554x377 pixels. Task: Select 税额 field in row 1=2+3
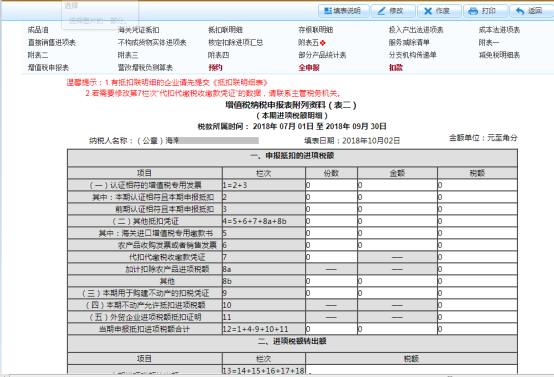pos(477,185)
